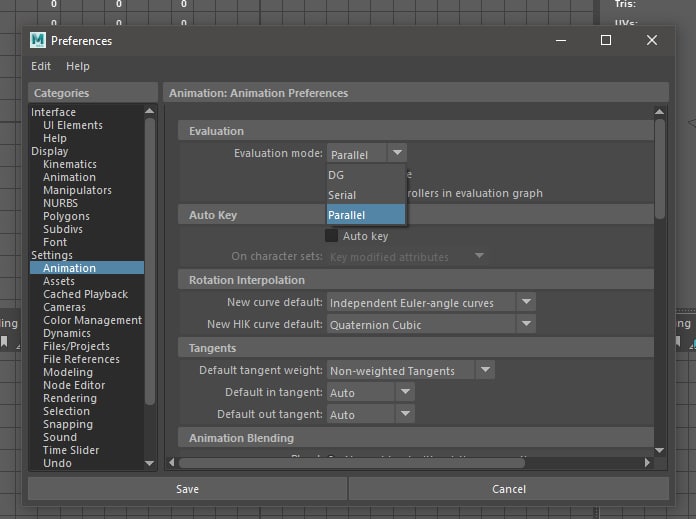
Task: Click horizontal scrollbar right arrow
Action: click(647, 463)
